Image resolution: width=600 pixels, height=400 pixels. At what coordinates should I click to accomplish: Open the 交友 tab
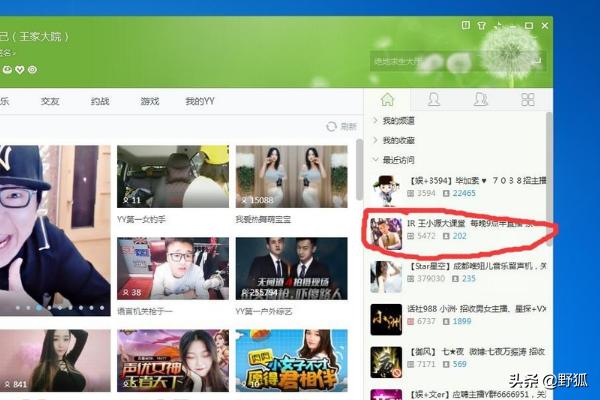click(x=50, y=101)
